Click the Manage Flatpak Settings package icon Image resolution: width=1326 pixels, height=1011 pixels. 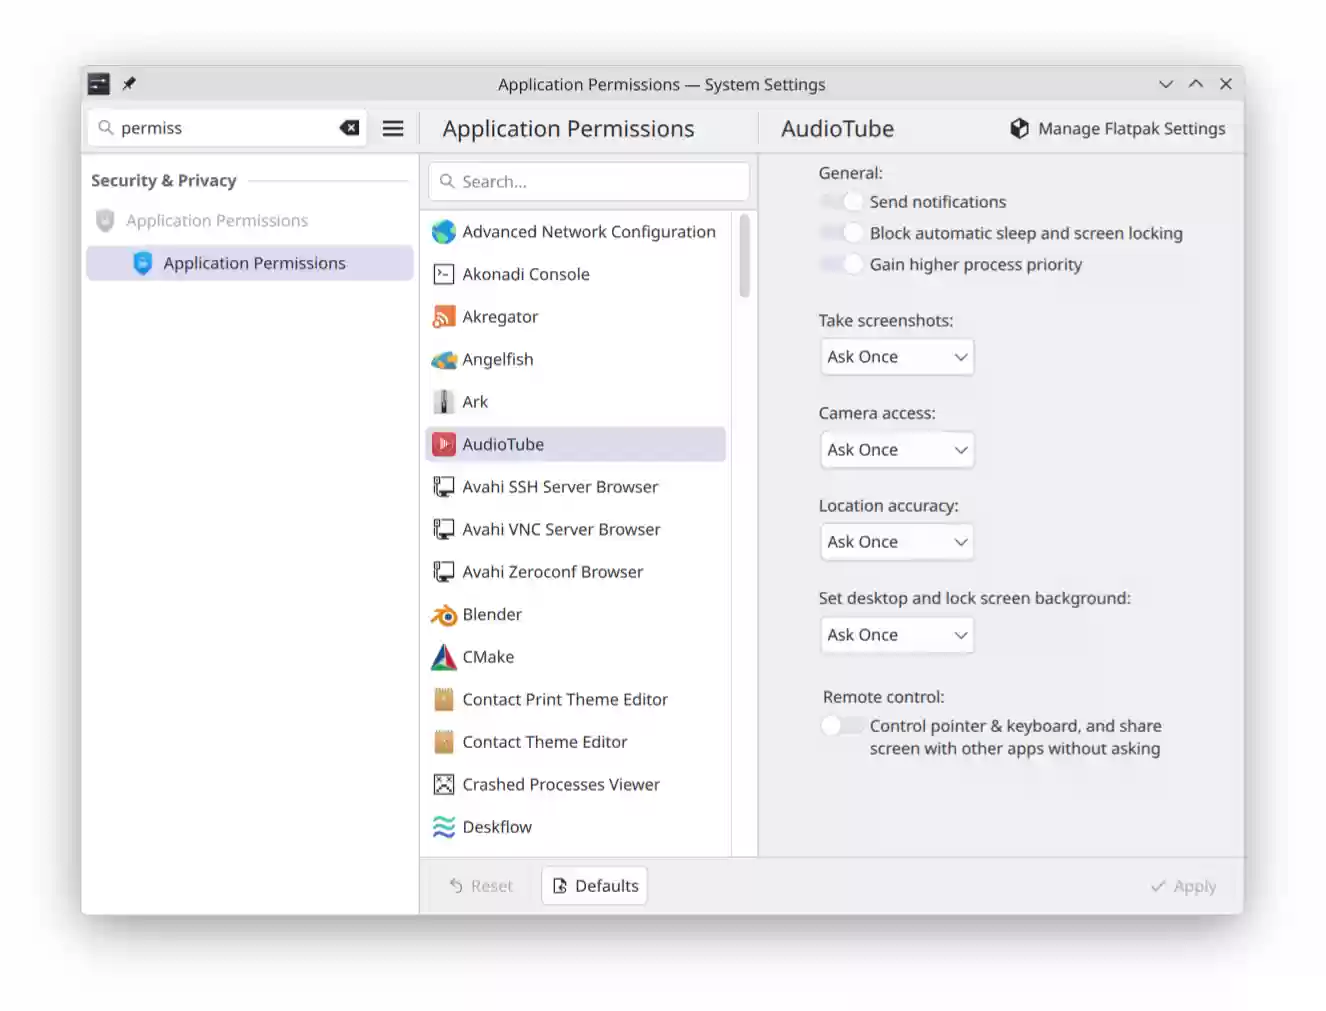click(x=1018, y=128)
